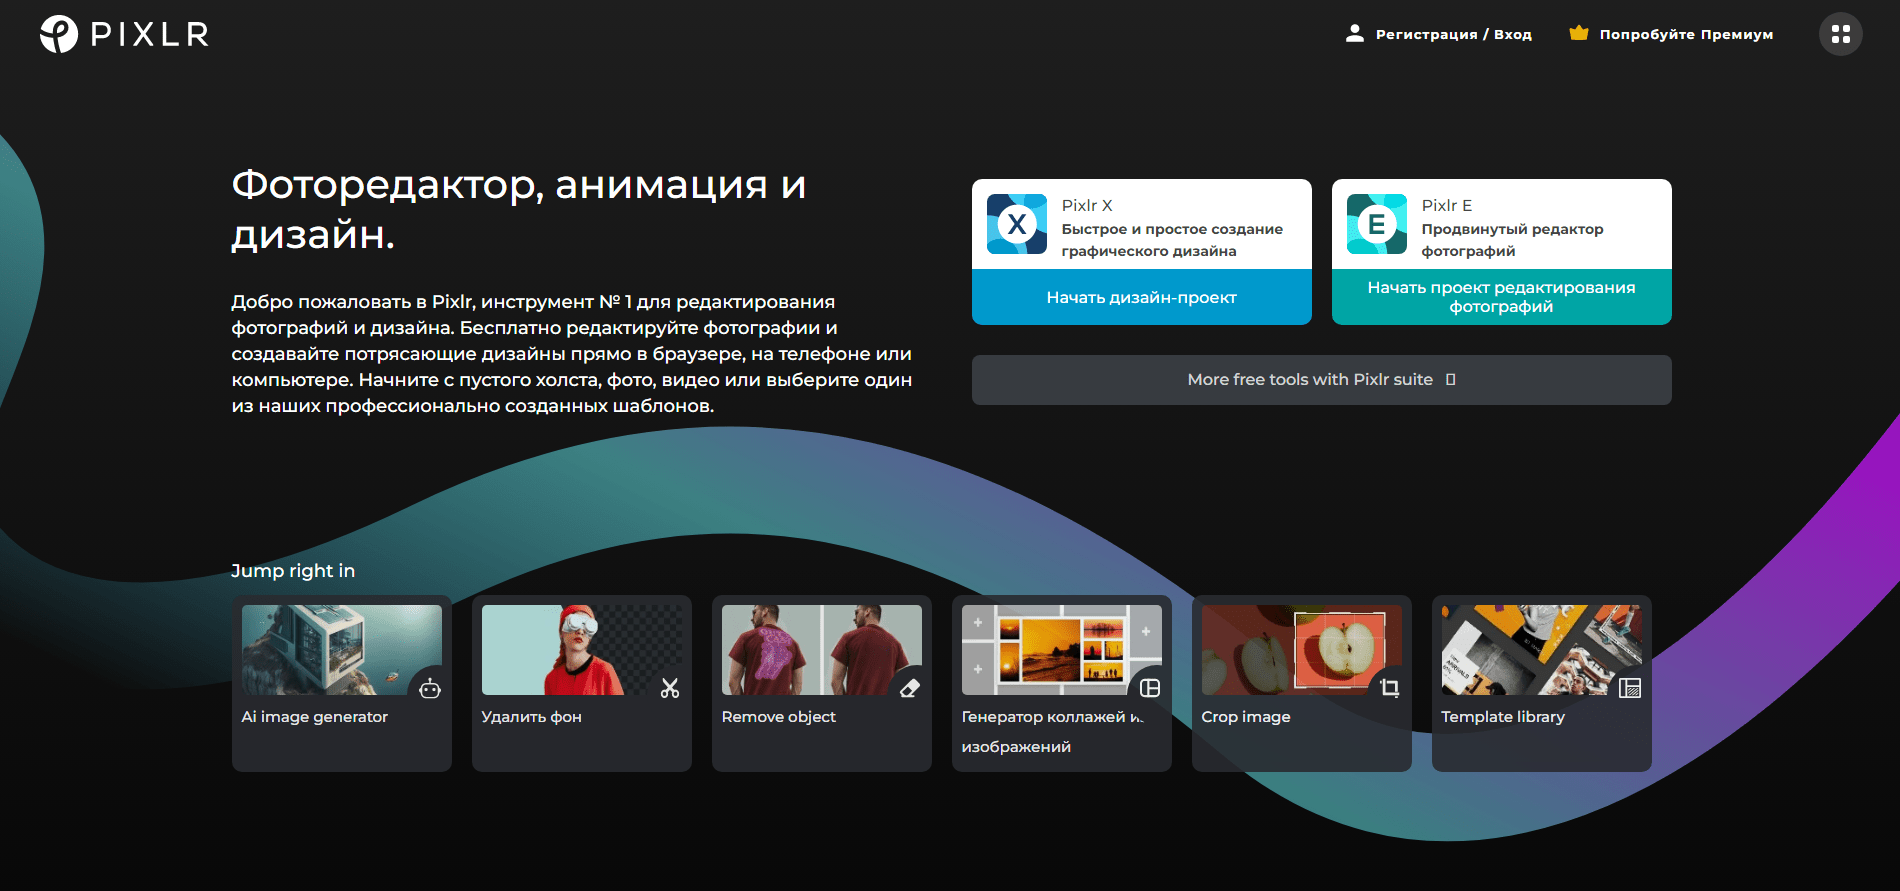This screenshot has width=1900, height=891.
Task: Click Быстрое и простое создание description
Action: coord(1172,240)
